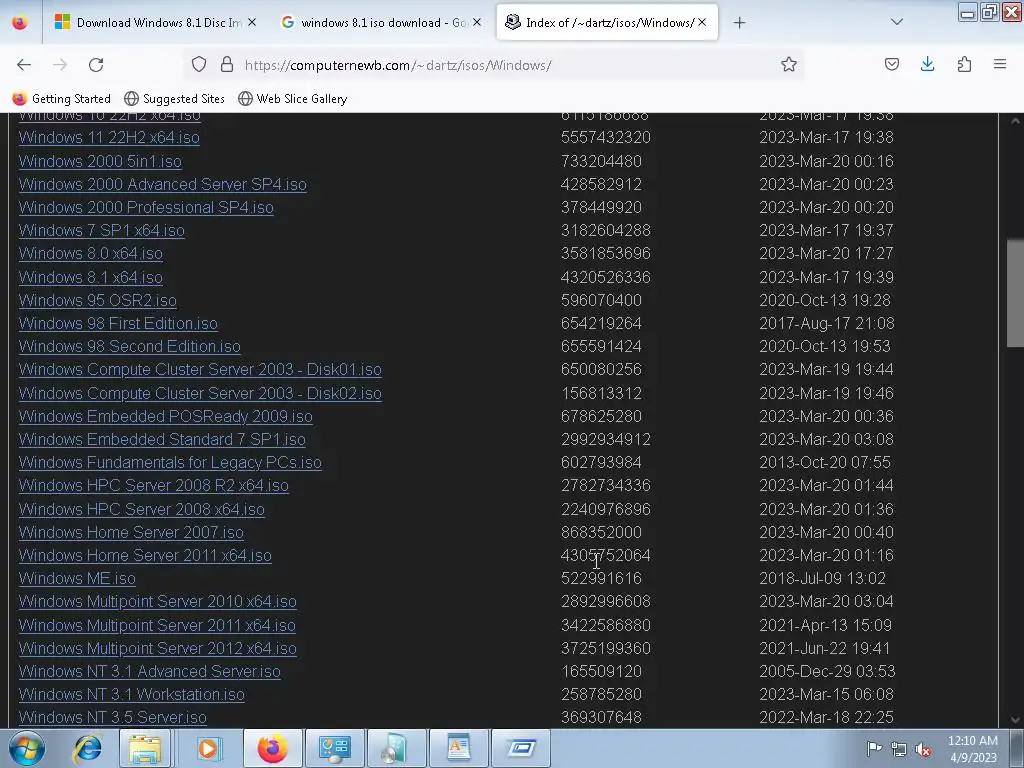
Task: Click the padlock site info icon
Action: [x=227, y=65]
